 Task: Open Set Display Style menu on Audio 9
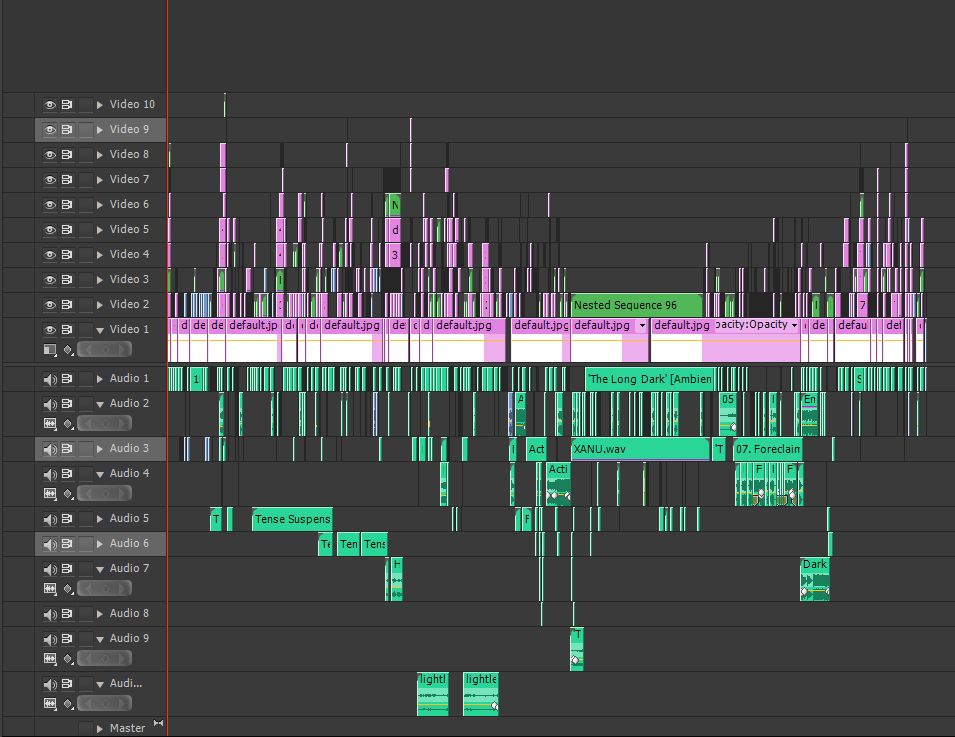tap(50, 658)
